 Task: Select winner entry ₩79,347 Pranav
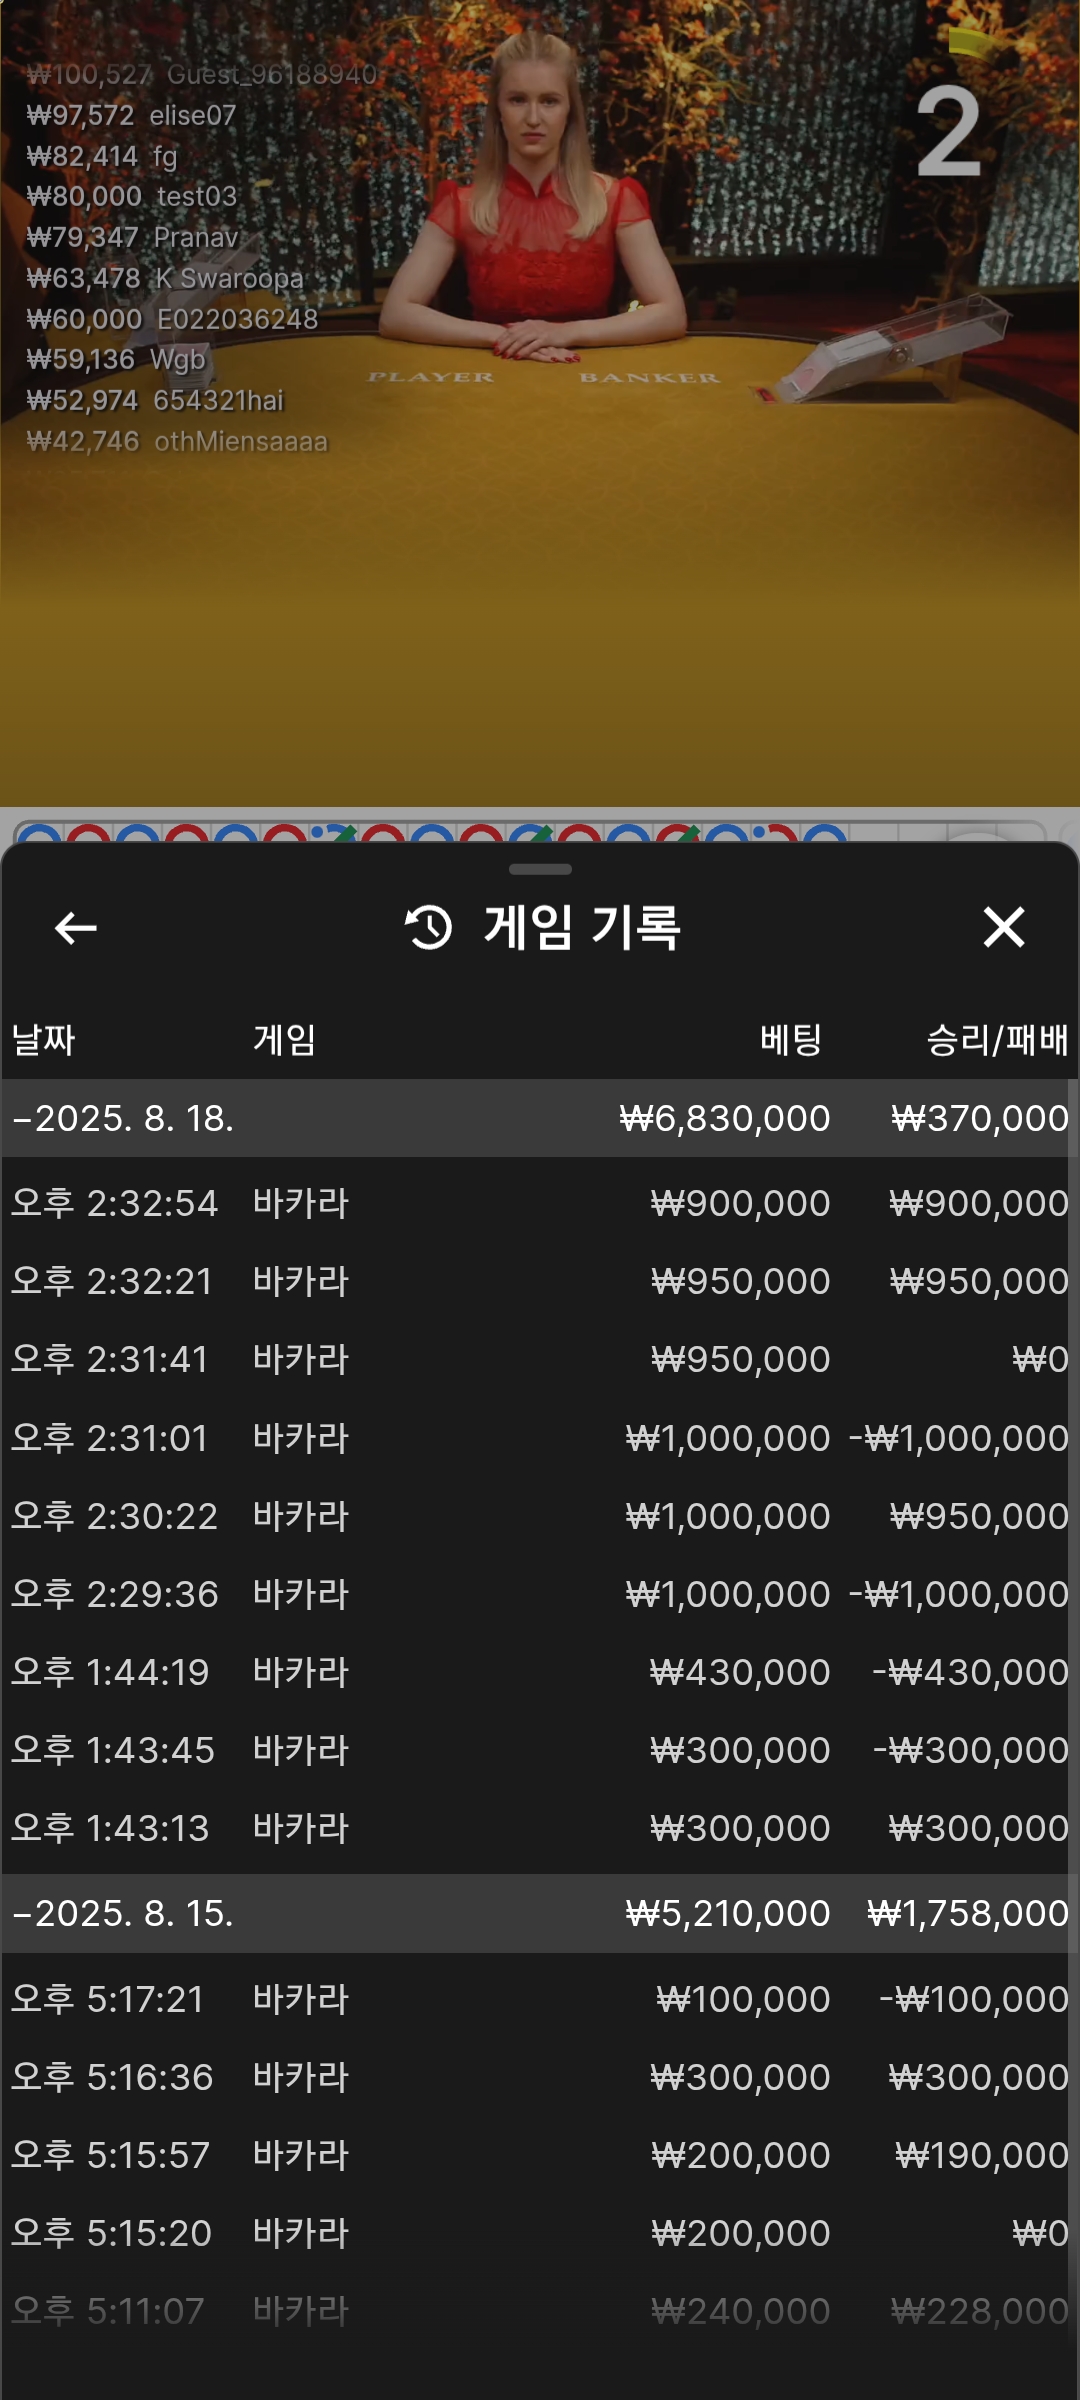132,237
